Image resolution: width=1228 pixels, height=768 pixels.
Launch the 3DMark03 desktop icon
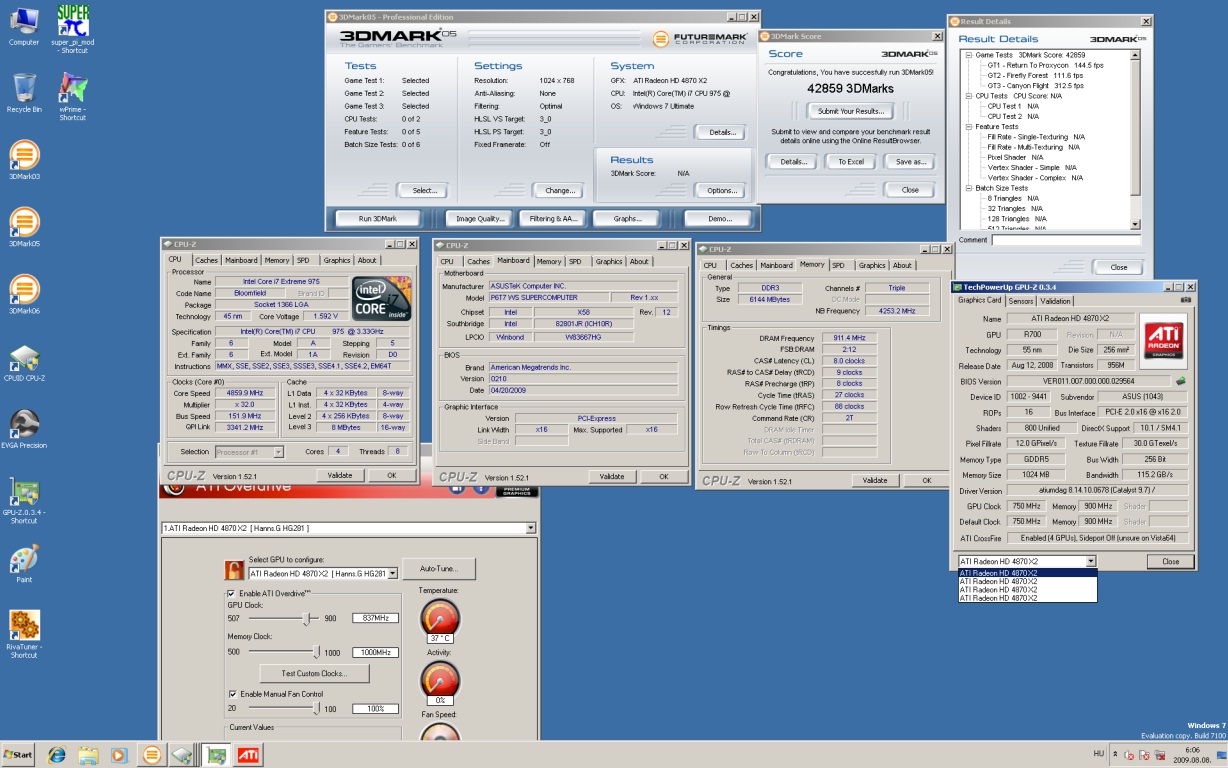click(x=24, y=154)
